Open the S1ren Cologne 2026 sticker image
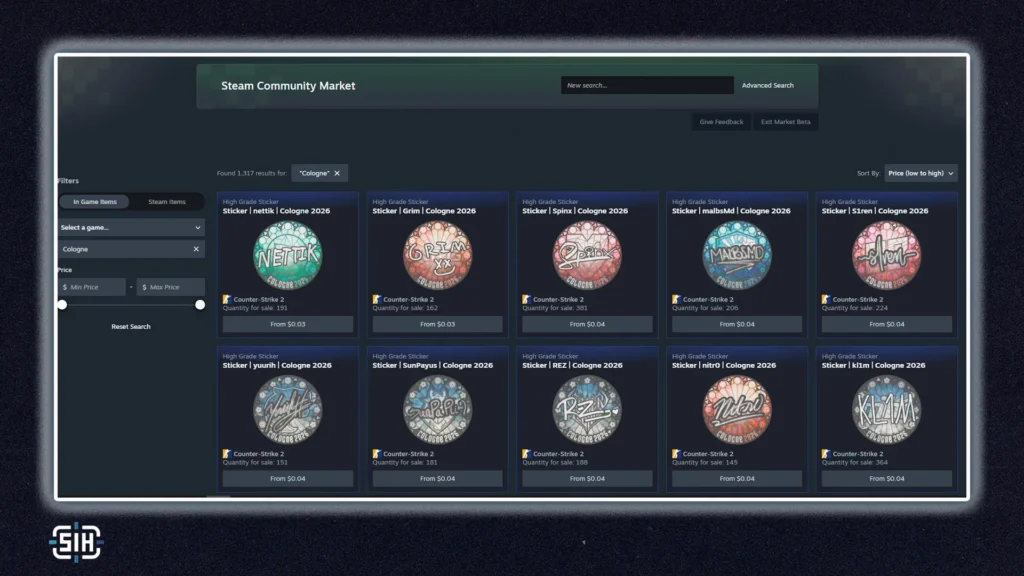The image size is (1024, 576). (887, 255)
